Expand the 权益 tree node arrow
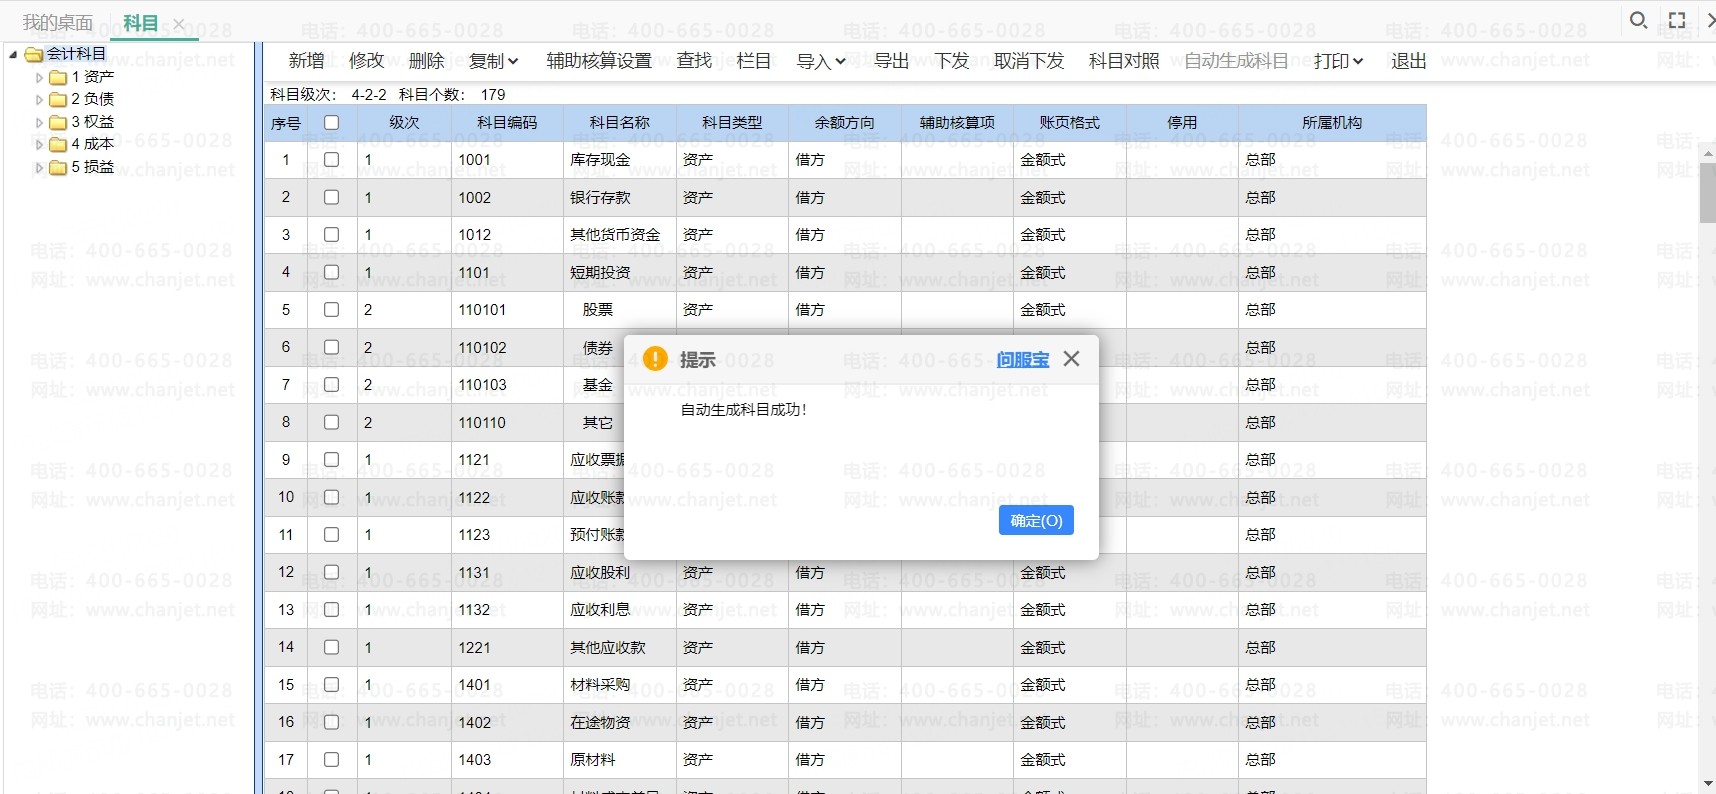Image resolution: width=1716 pixels, height=794 pixels. click(39, 122)
